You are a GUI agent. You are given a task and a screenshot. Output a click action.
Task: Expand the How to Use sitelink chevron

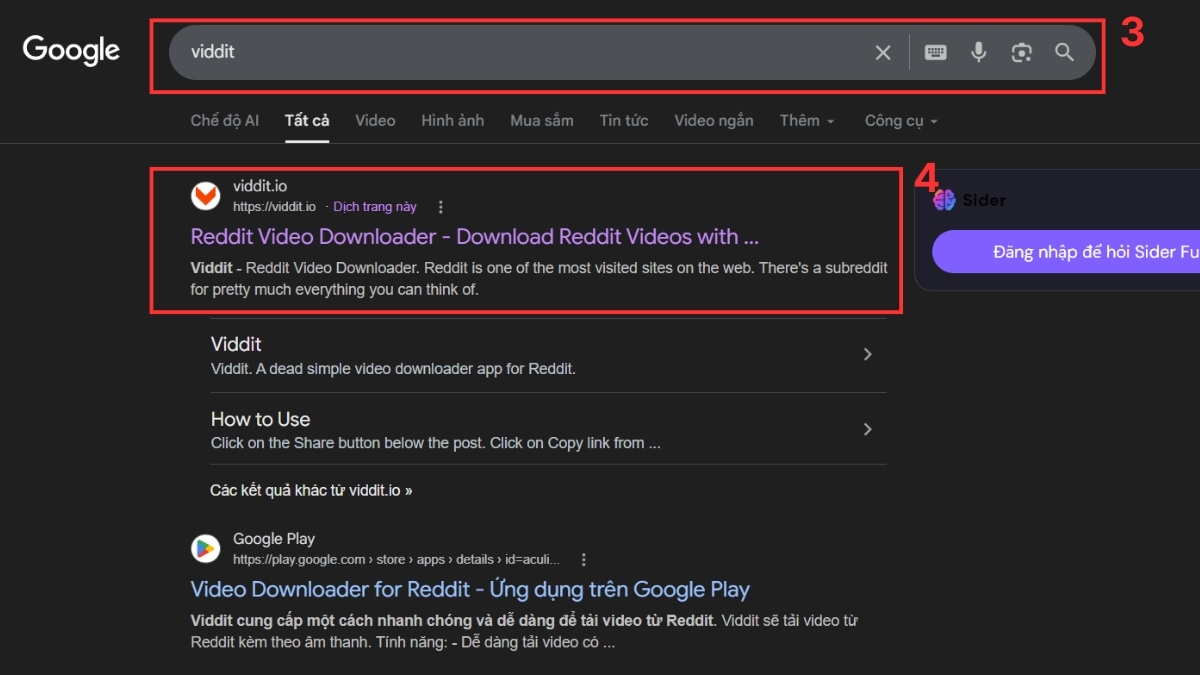[867, 429]
